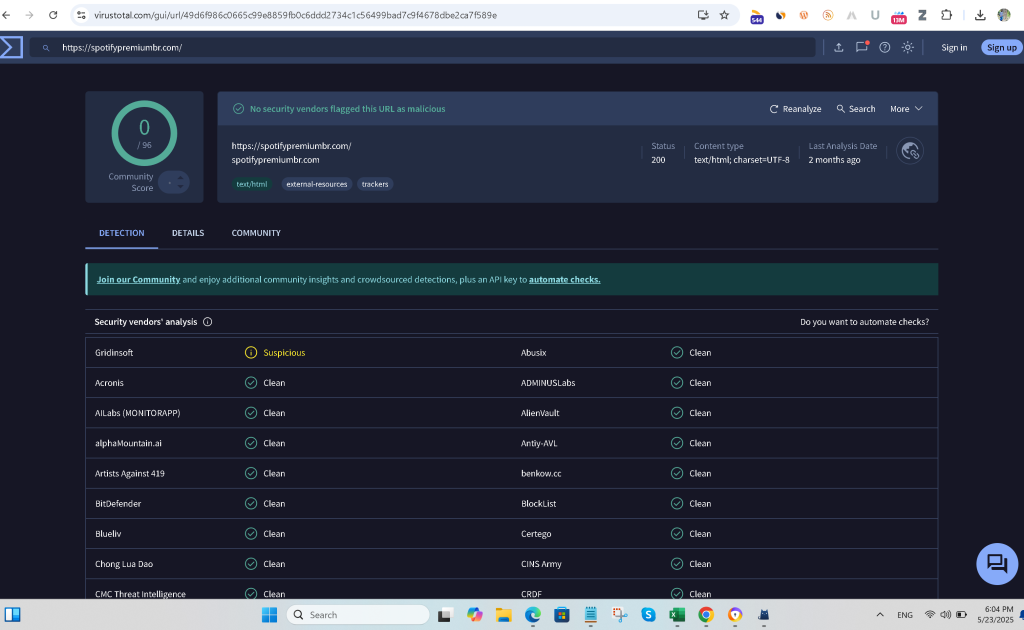Click the alphaMountain.ai vendor name
Viewport: 1024px width, 630px height.
pos(128,443)
